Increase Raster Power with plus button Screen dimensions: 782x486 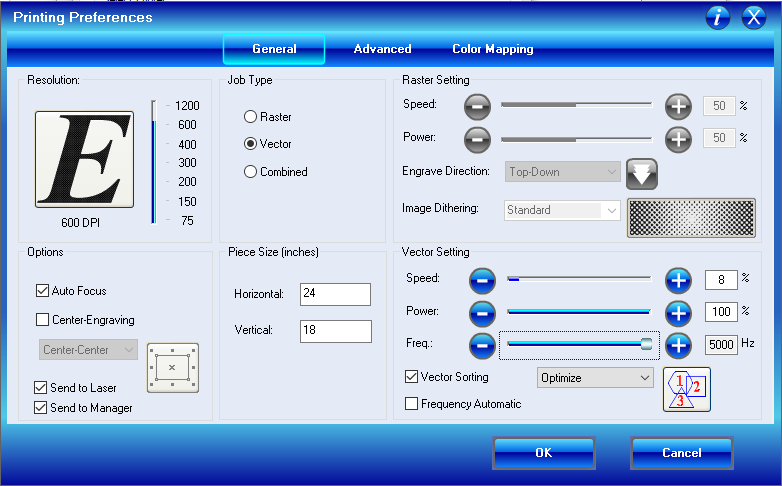[678, 139]
